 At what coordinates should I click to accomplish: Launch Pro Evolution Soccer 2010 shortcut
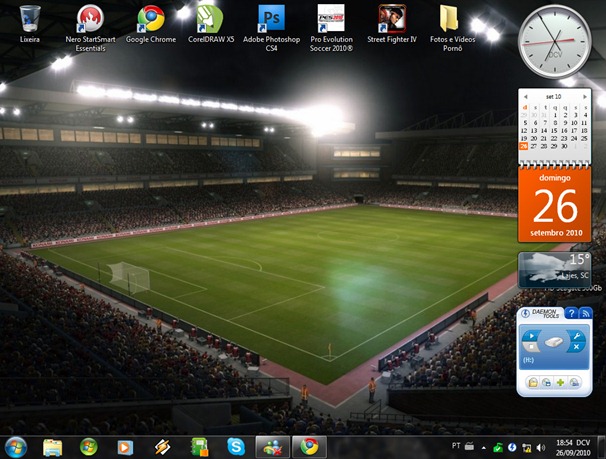point(331,28)
